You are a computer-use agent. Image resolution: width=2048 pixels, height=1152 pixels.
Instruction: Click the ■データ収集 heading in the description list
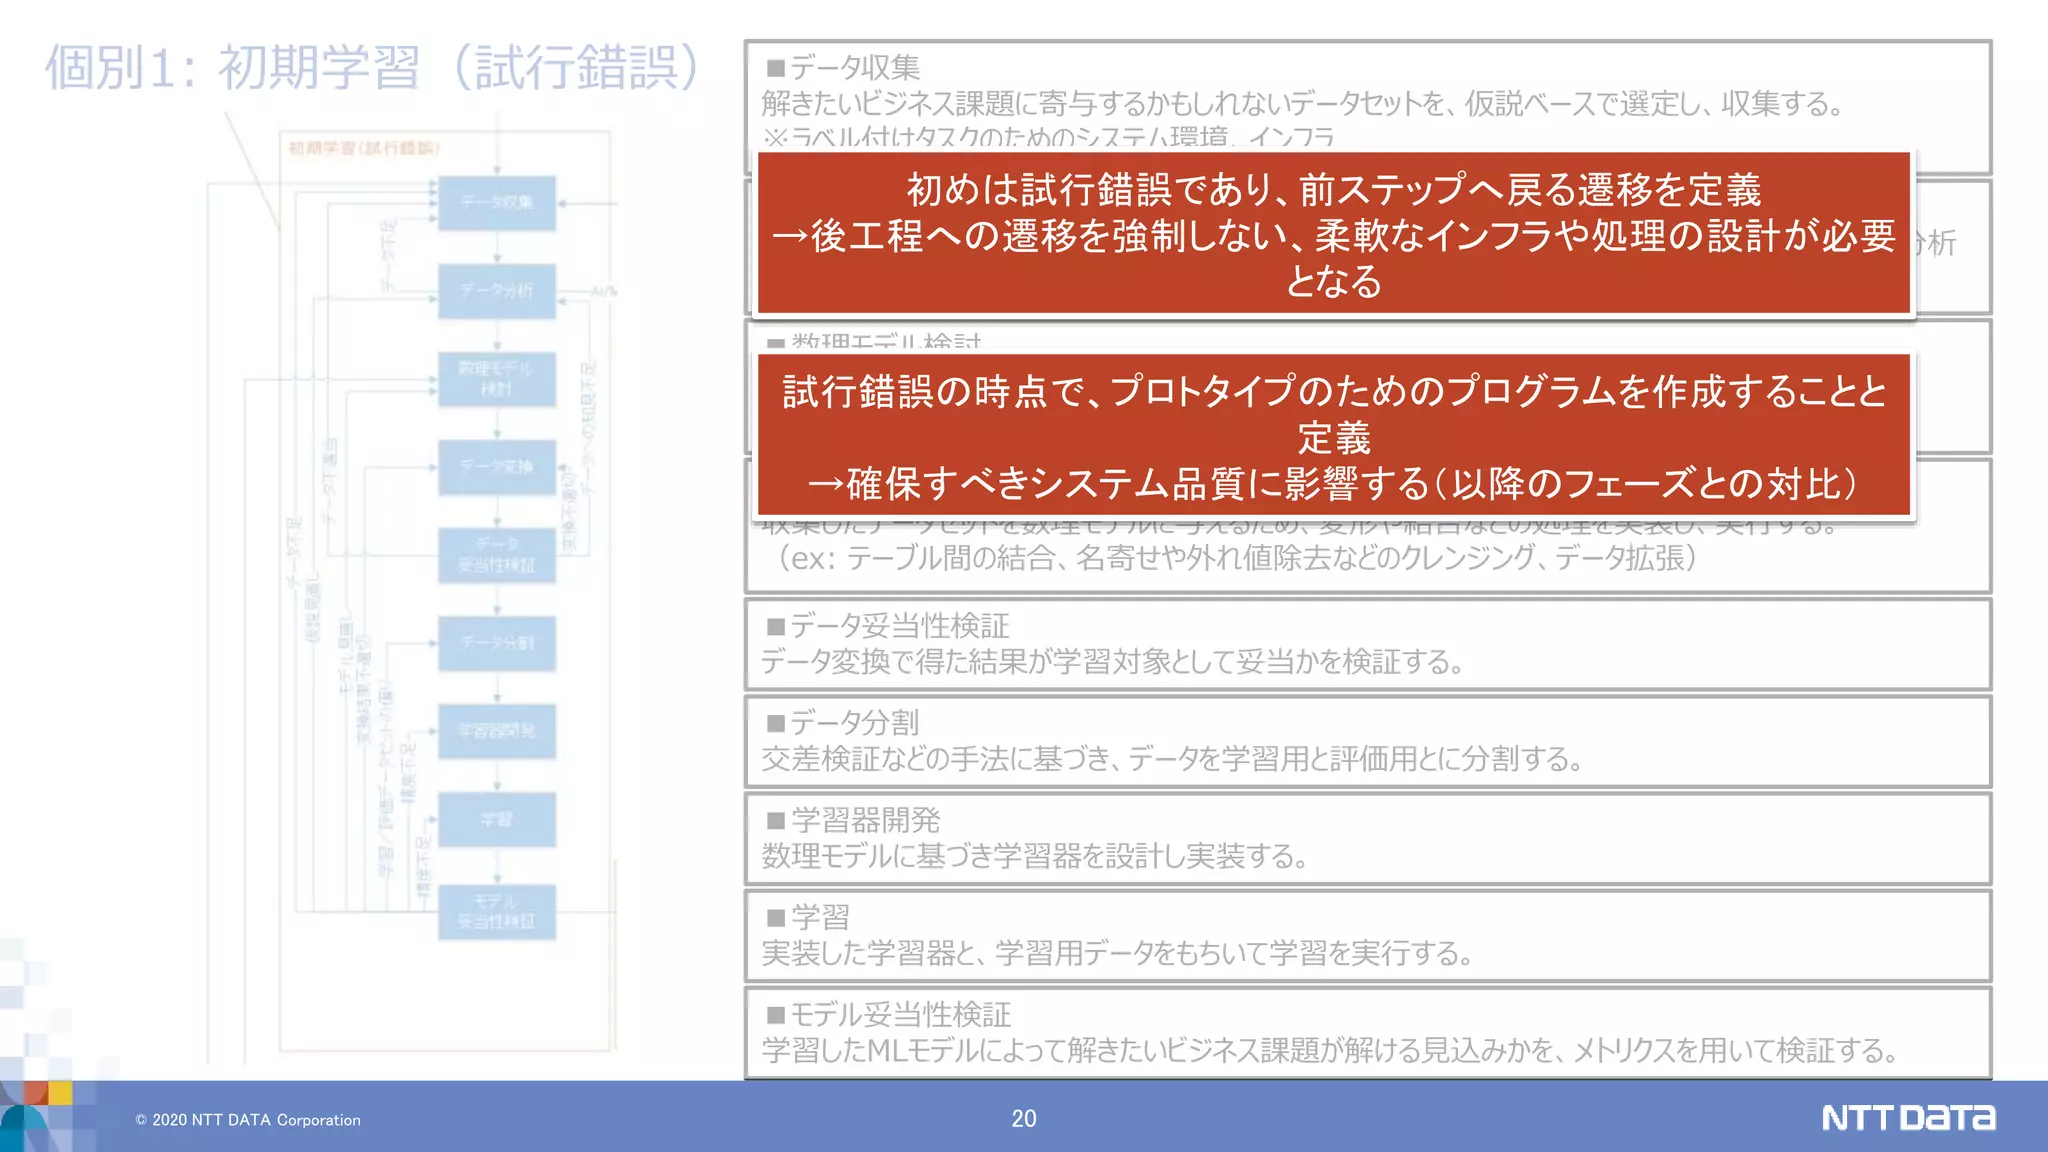843,67
